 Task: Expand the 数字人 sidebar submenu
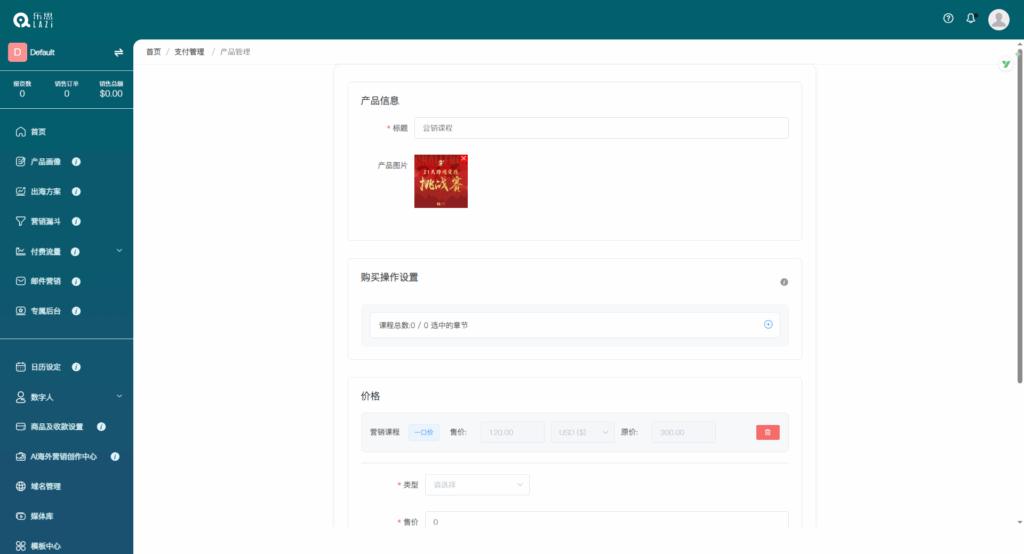[x=119, y=396]
